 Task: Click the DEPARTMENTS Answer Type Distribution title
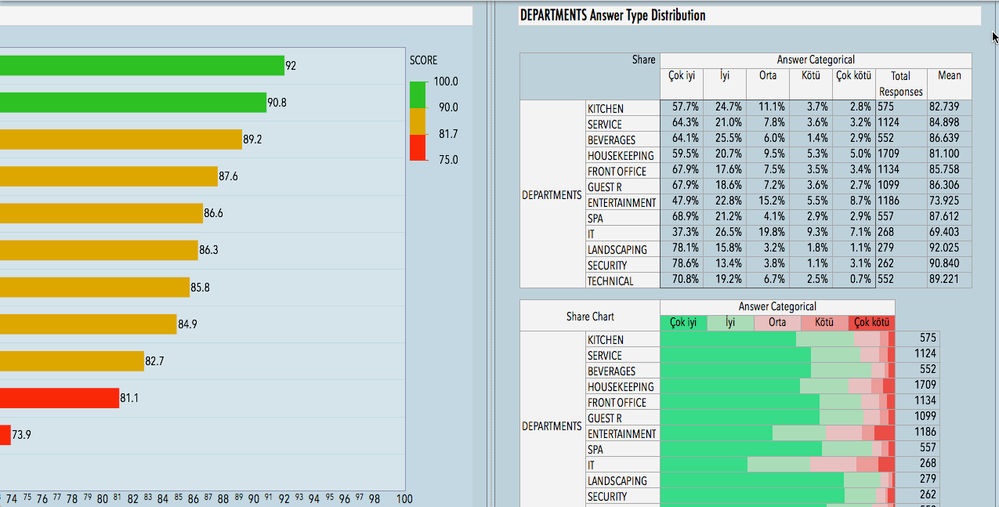pyautogui.click(x=613, y=15)
